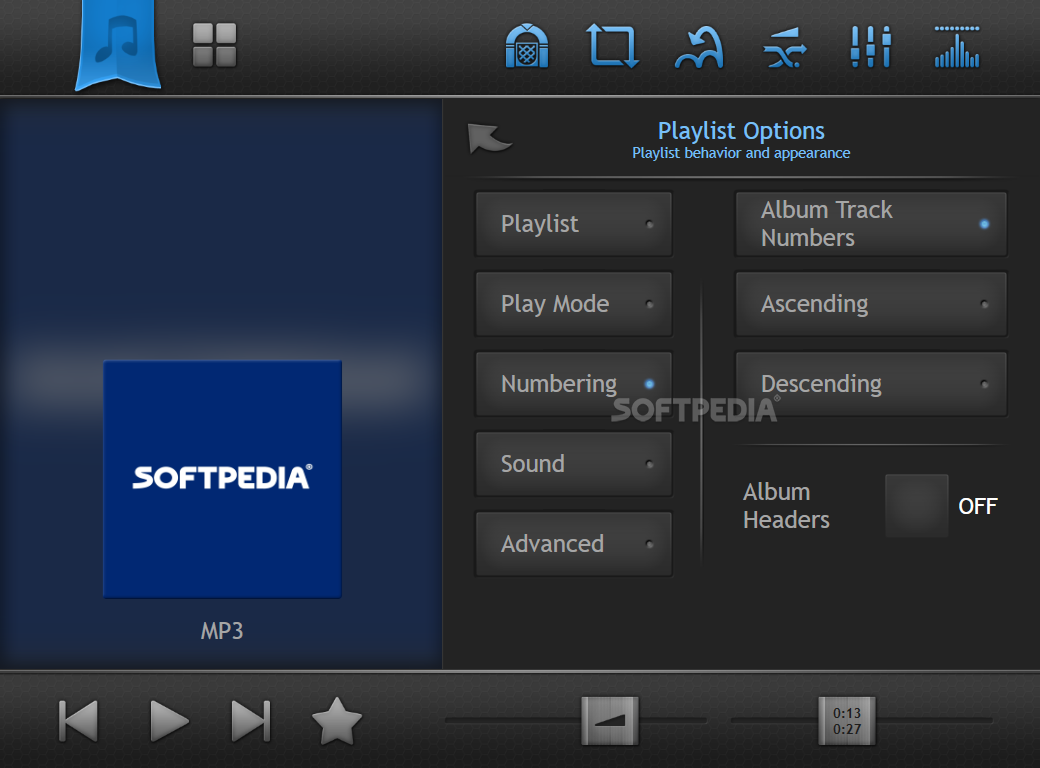1040x768 pixels.
Task: Choose Descending numbering option
Action: point(871,384)
